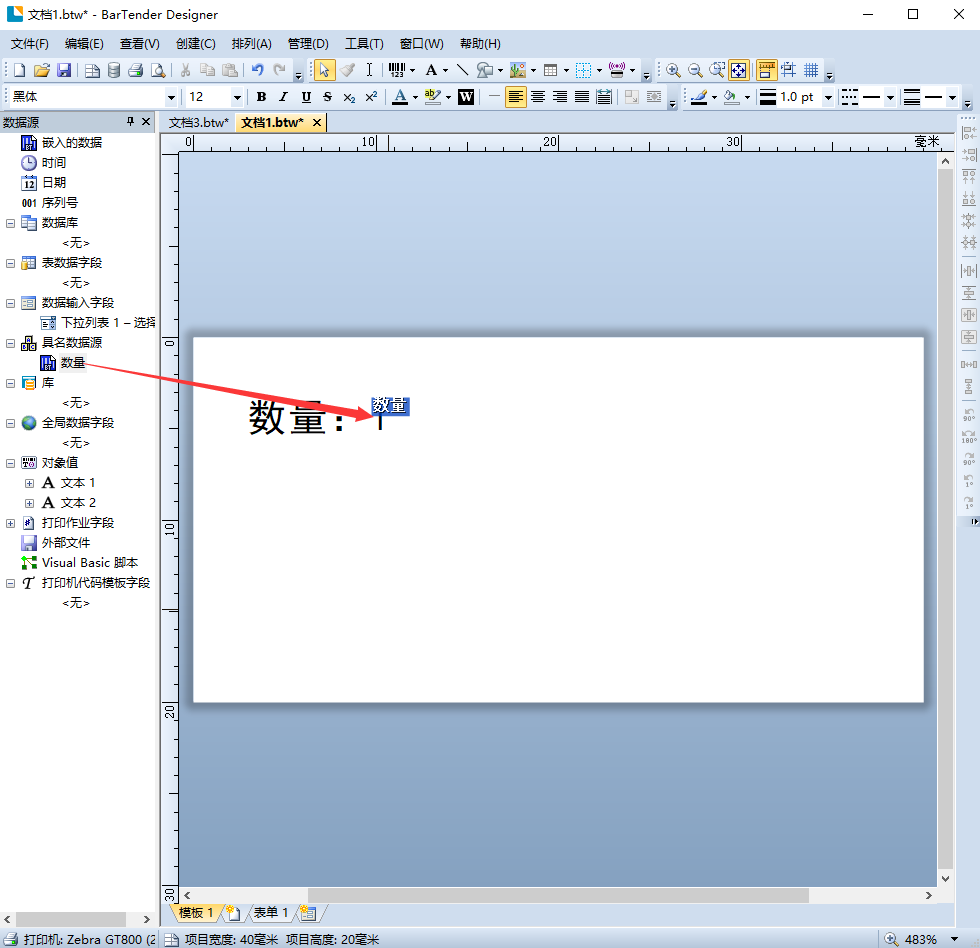Open the font name dropdown
The height and width of the screenshot is (948, 980).
(171, 97)
